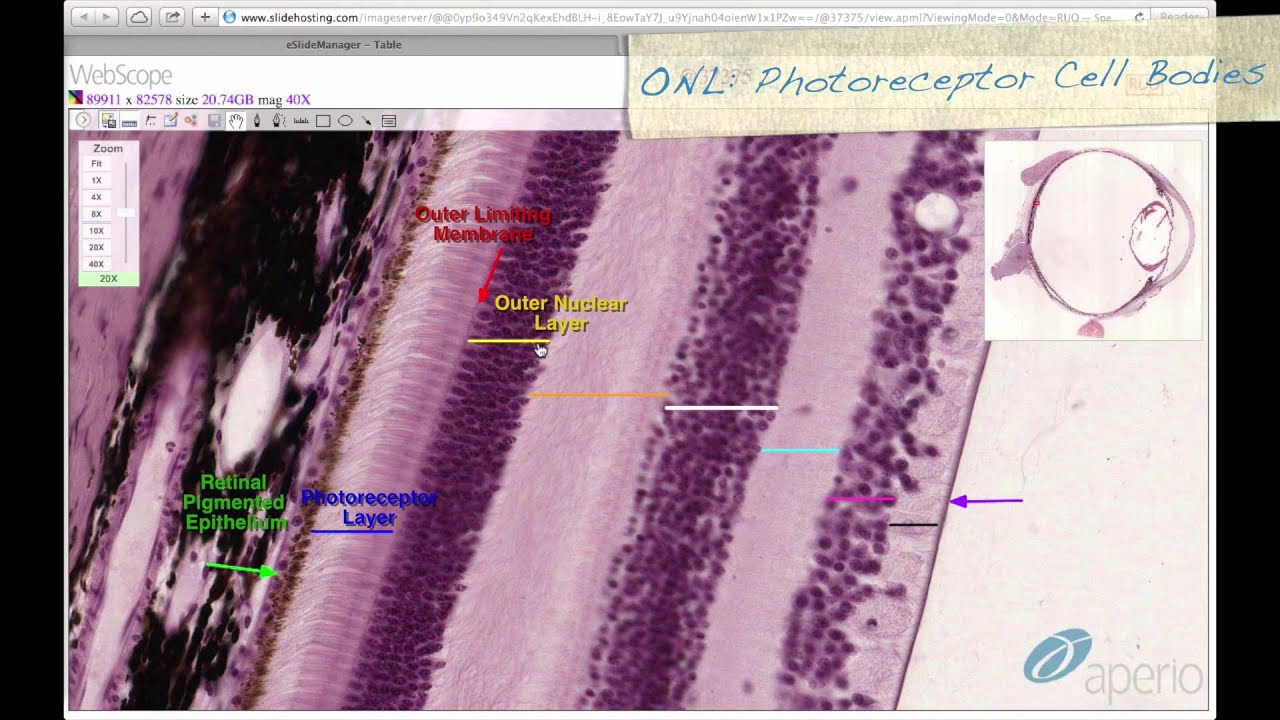Screen dimensions: 1280x720
Task: Toggle thumbnail and overview windows icon
Action: point(108,121)
